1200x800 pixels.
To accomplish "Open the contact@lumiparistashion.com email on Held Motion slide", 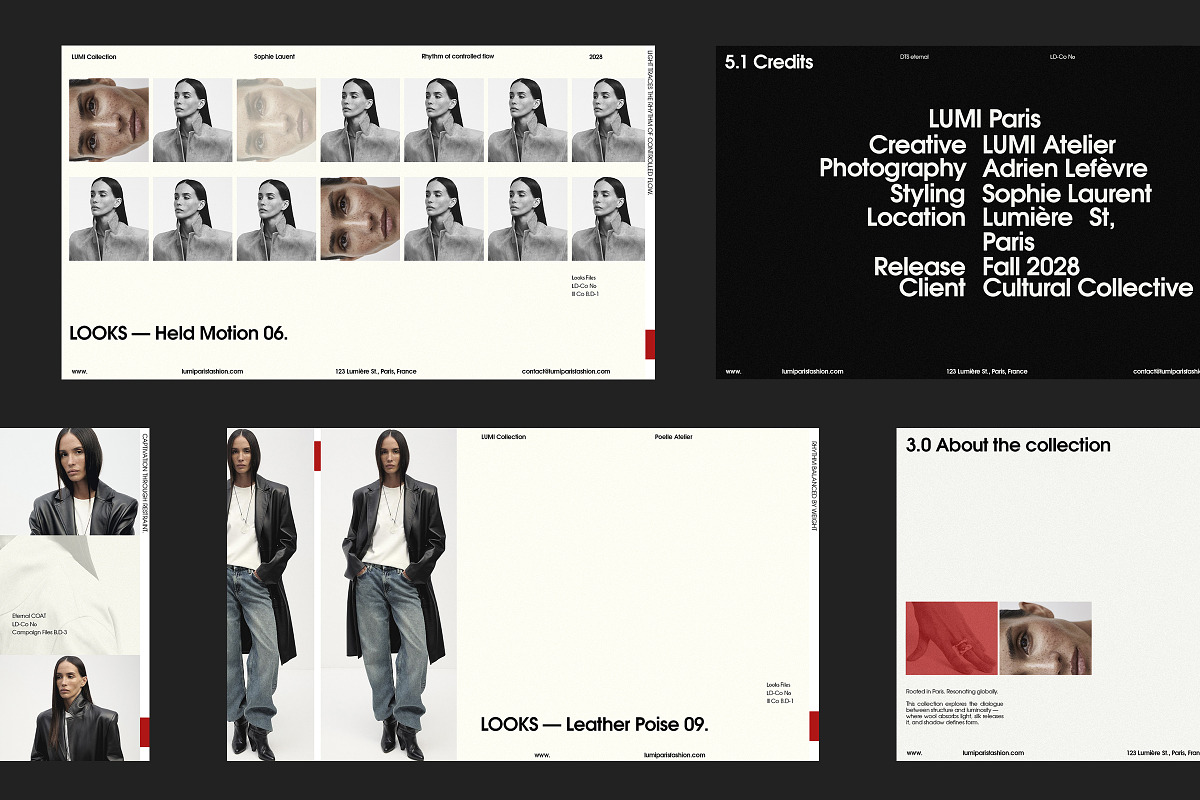I will click(566, 371).
